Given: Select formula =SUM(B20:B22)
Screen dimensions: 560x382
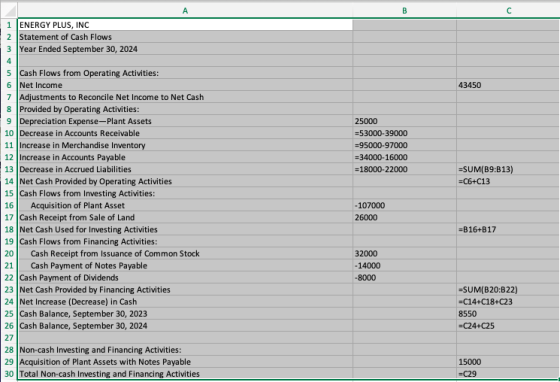Looking at the screenshot, I should [x=508, y=290].
